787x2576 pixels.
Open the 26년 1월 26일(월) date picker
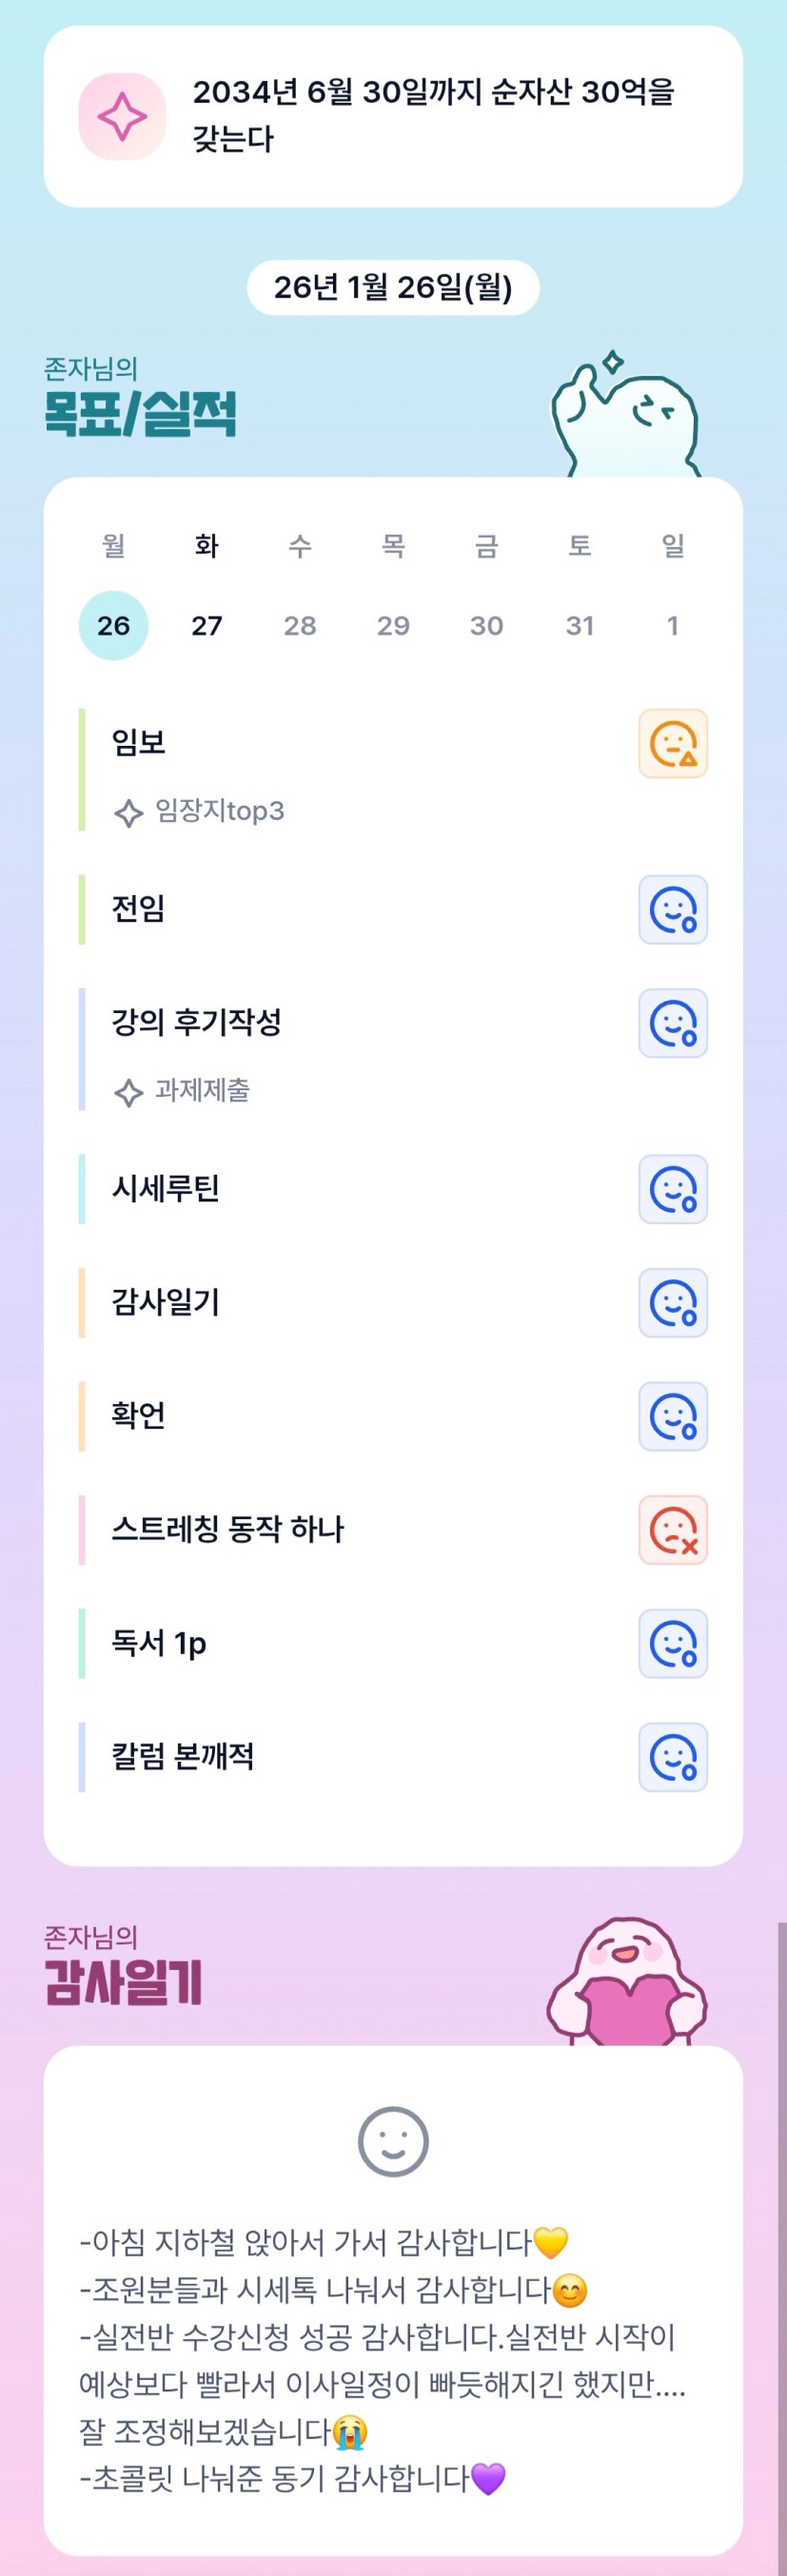tap(393, 288)
